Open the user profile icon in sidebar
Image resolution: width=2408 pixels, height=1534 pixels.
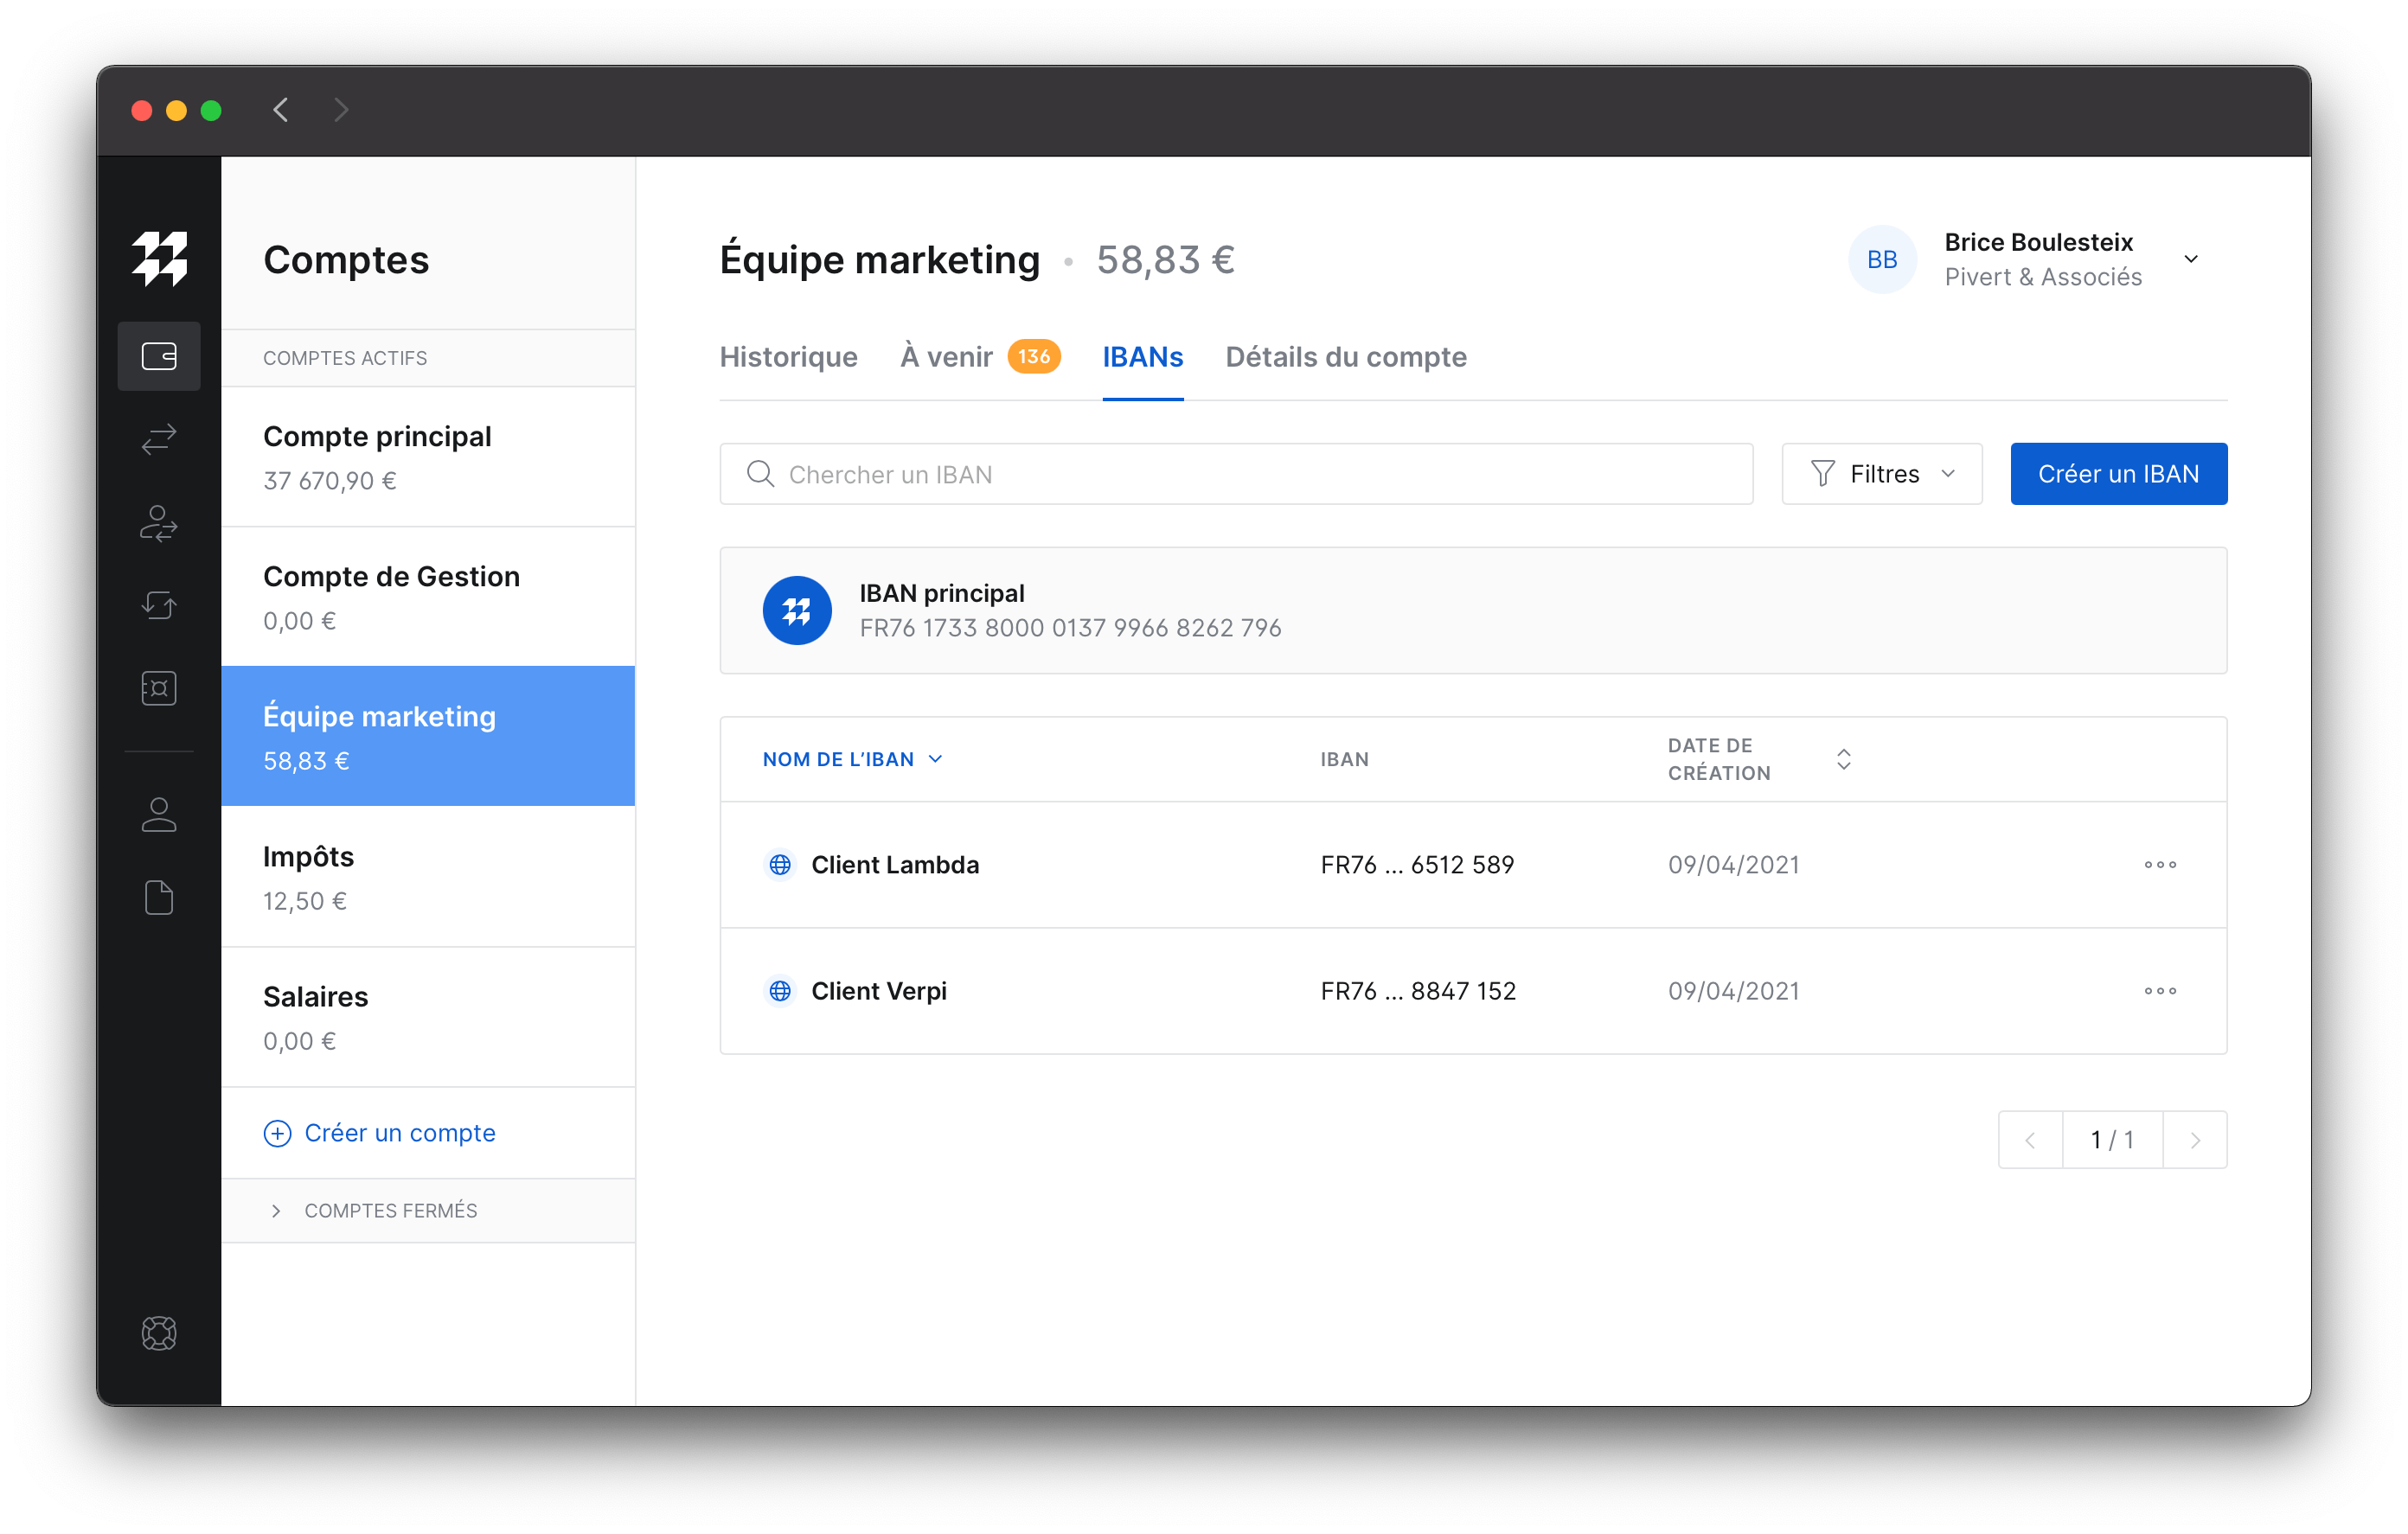pyautogui.click(x=159, y=814)
